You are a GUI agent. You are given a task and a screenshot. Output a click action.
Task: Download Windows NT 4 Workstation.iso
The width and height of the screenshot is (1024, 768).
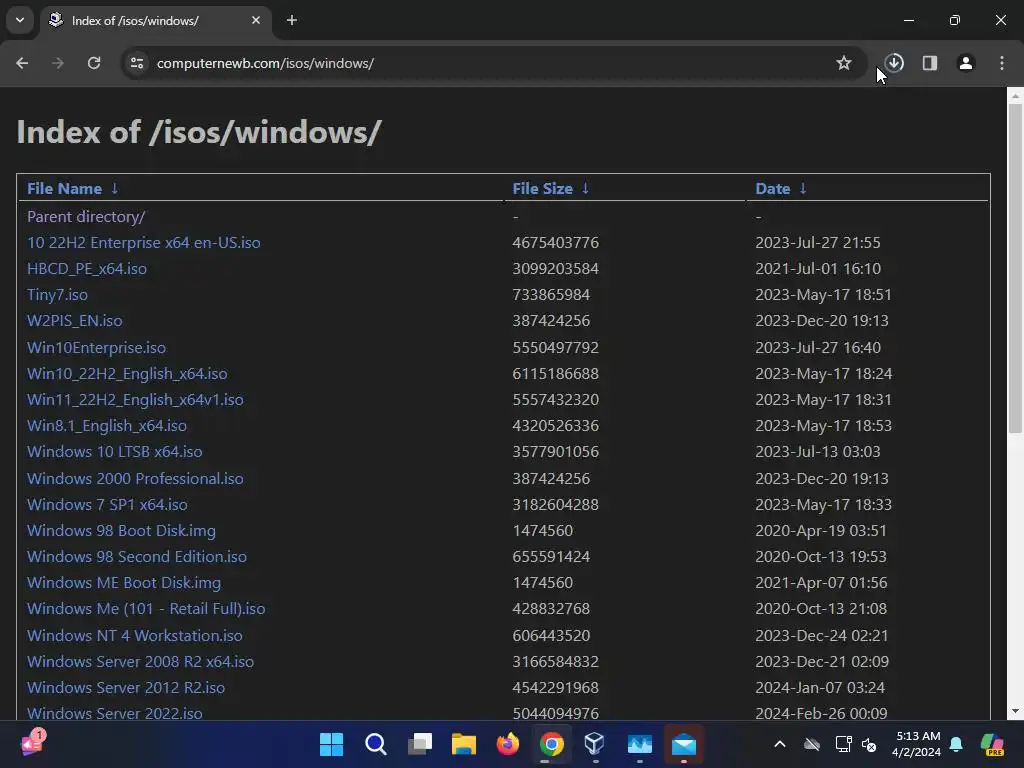(x=135, y=635)
